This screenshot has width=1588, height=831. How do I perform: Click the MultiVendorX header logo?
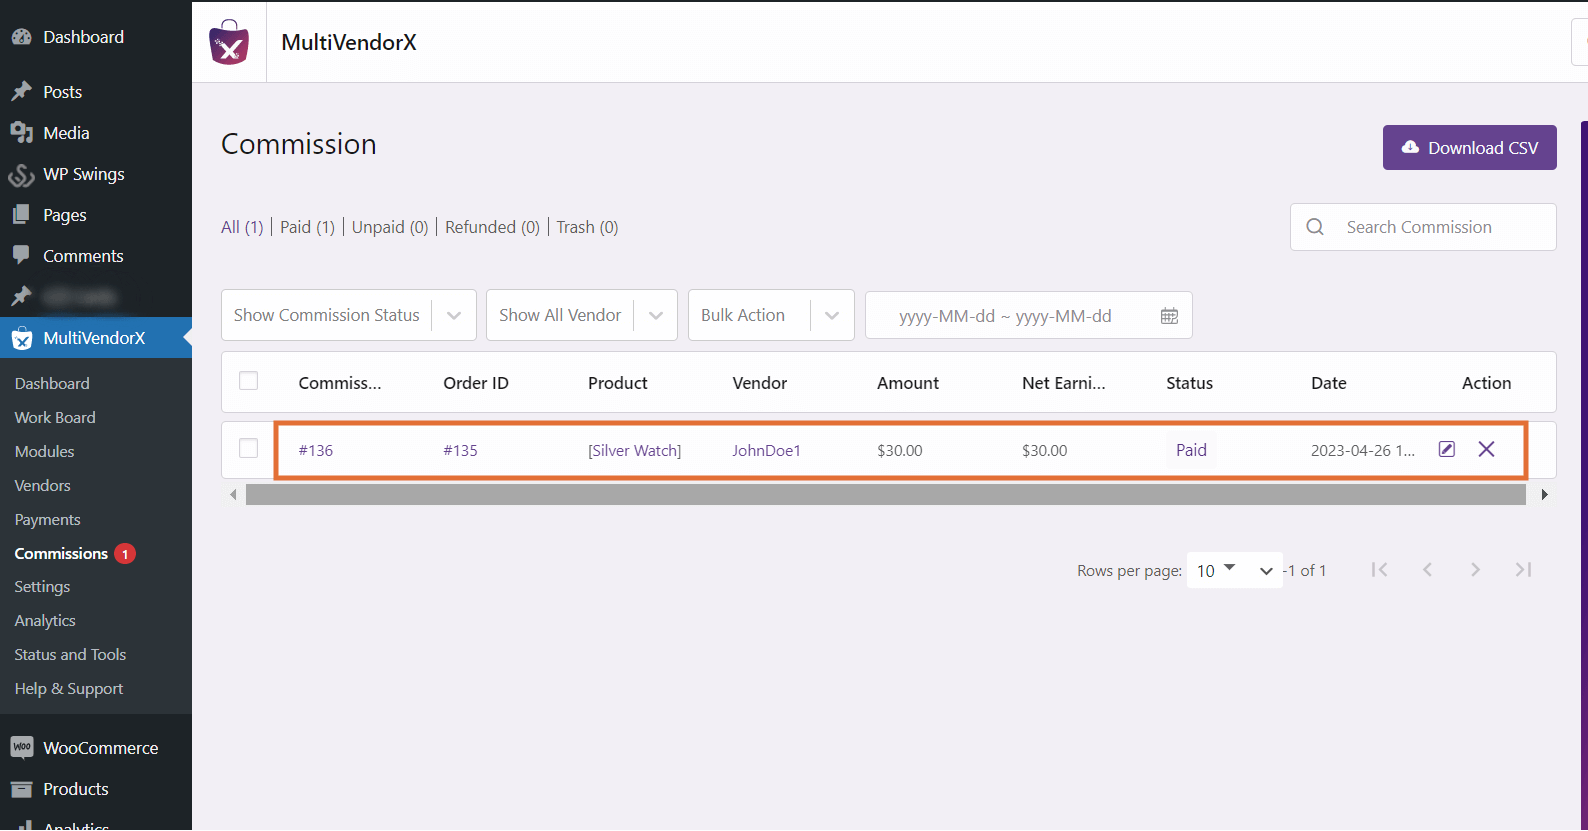coord(229,42)
